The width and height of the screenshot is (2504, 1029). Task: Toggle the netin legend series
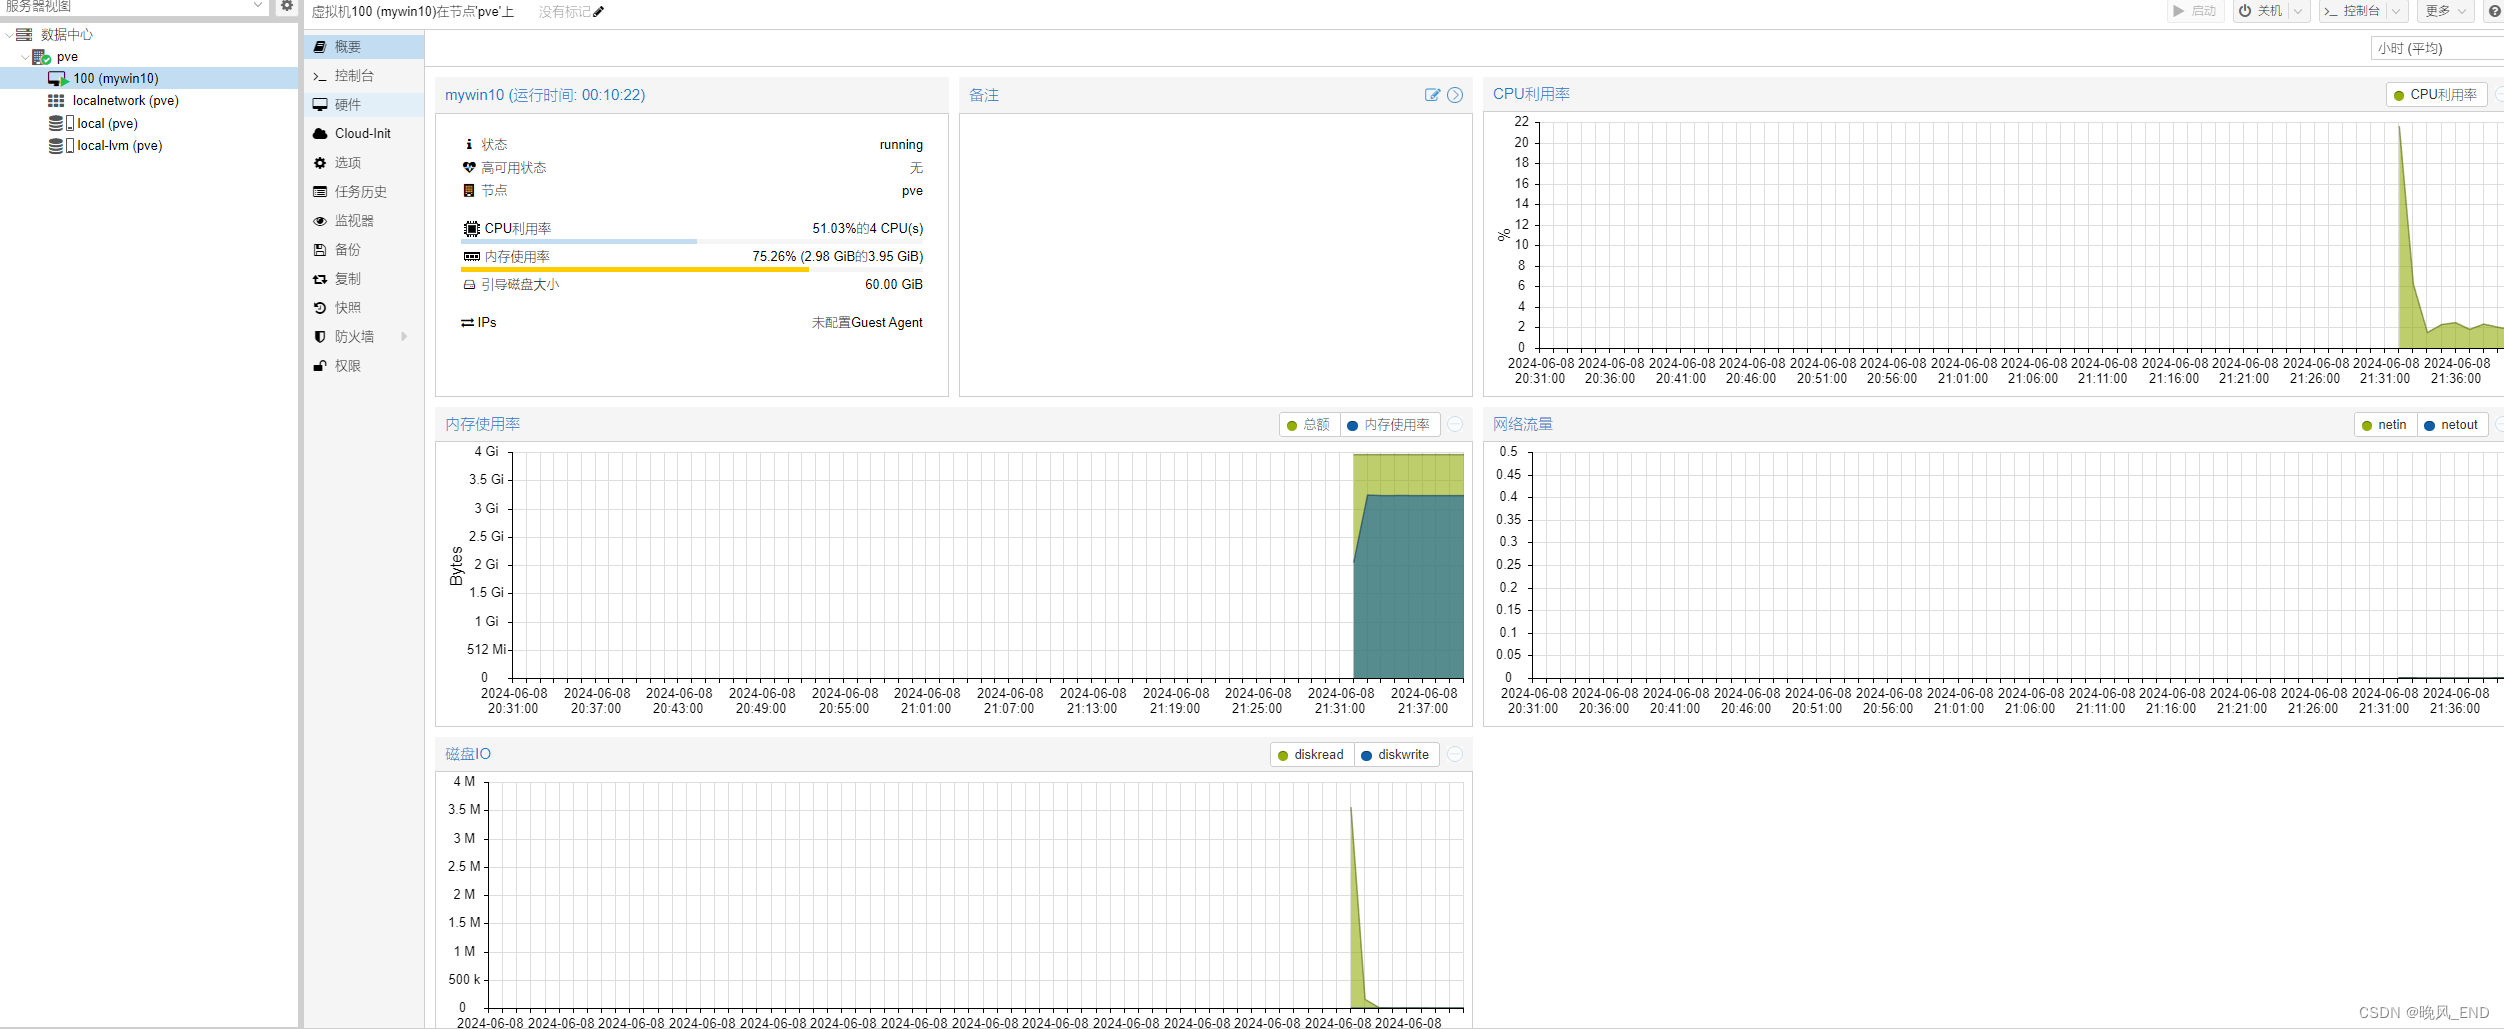[x=2385, y=425]
